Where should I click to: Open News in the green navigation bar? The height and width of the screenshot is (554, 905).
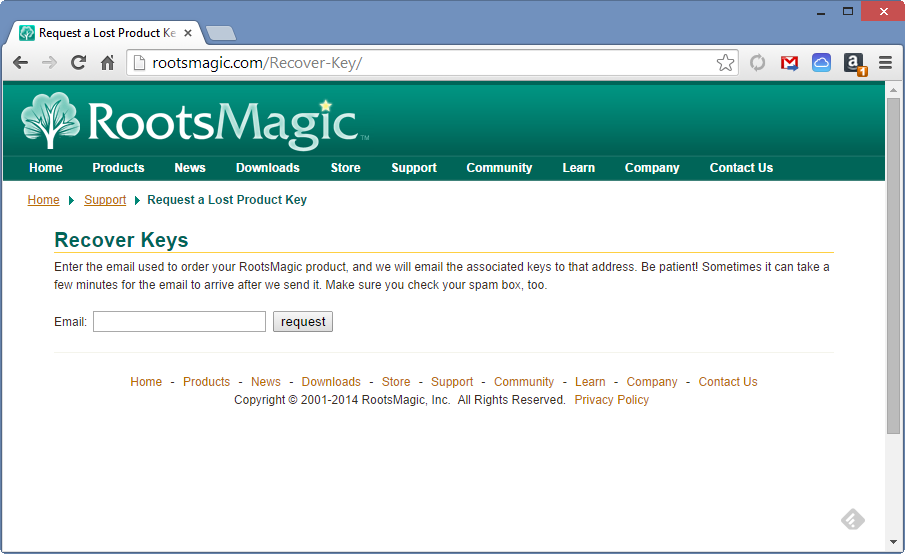(190, 168)
